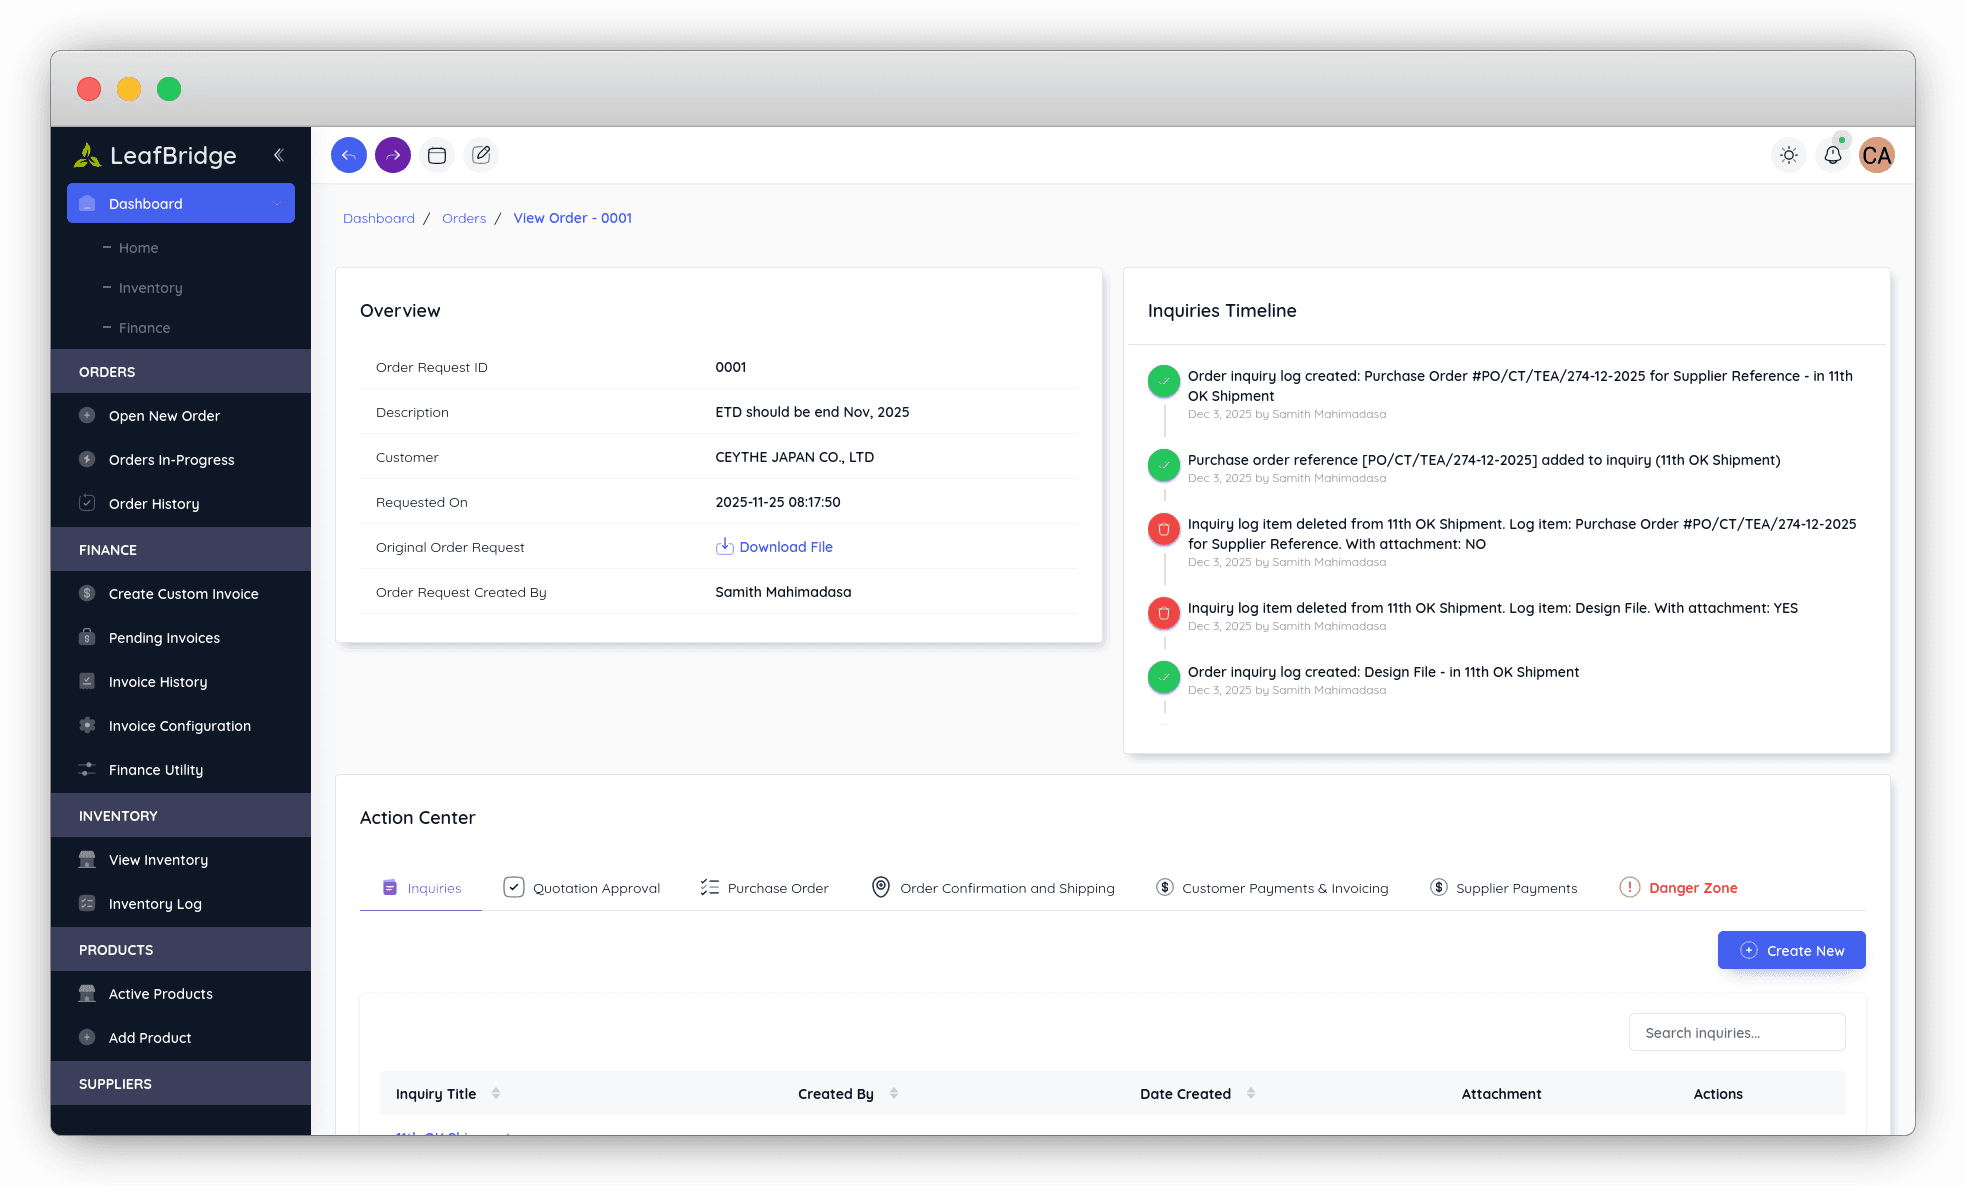Image resolution: width=1966 pixels, height=1186 pixels.
Task: Click the Order History icon
Action: [x=87, y=503]
